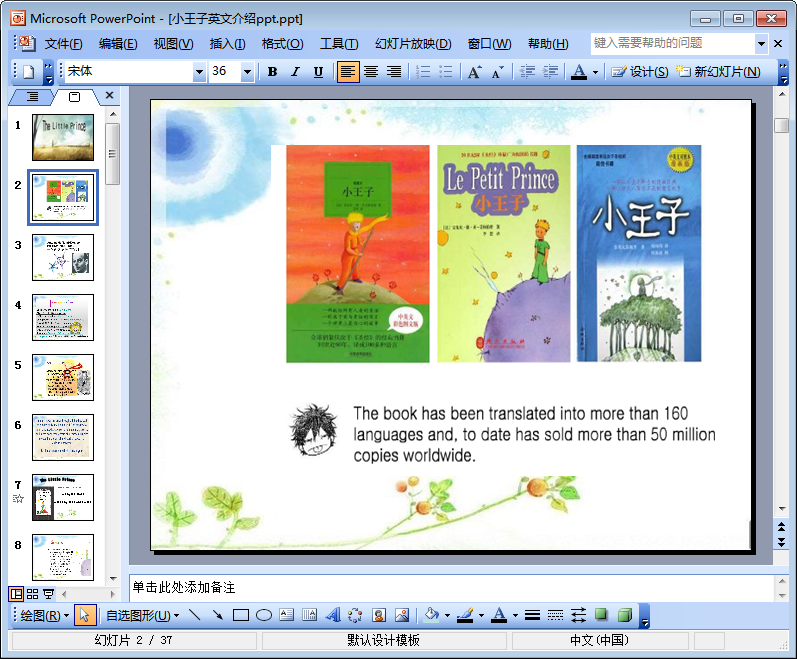
Task: Decrease indent level
Action: click(x=527, y=72)
